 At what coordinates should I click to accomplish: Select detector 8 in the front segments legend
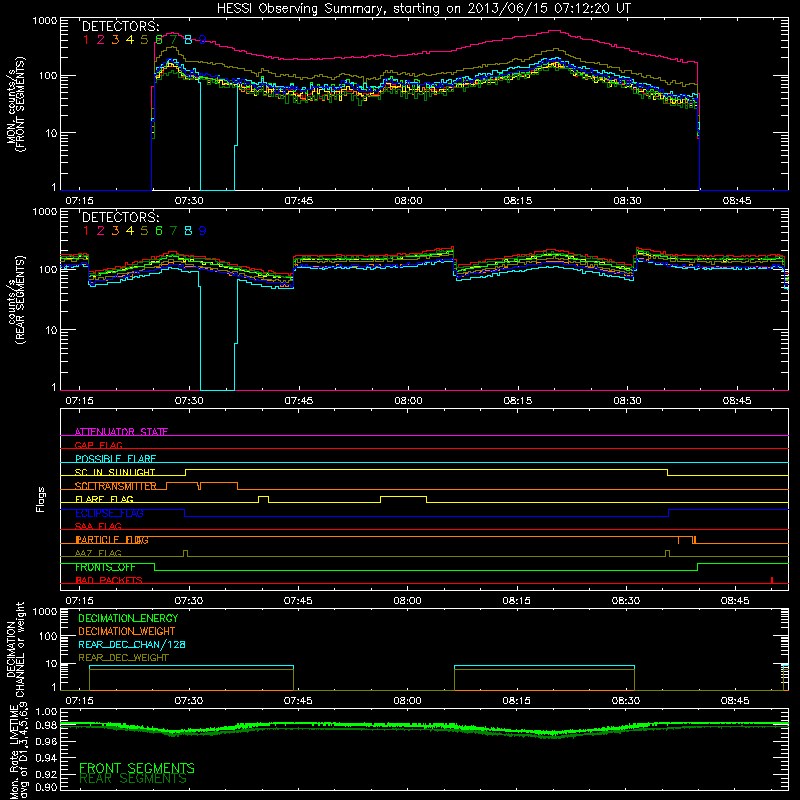point(188,40)
